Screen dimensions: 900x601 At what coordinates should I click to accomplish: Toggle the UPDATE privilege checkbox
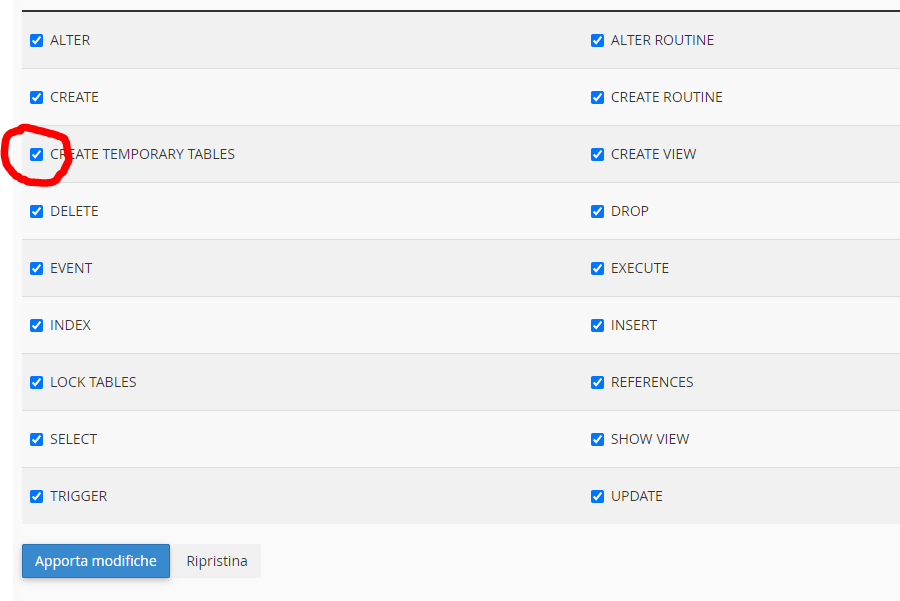598,497
